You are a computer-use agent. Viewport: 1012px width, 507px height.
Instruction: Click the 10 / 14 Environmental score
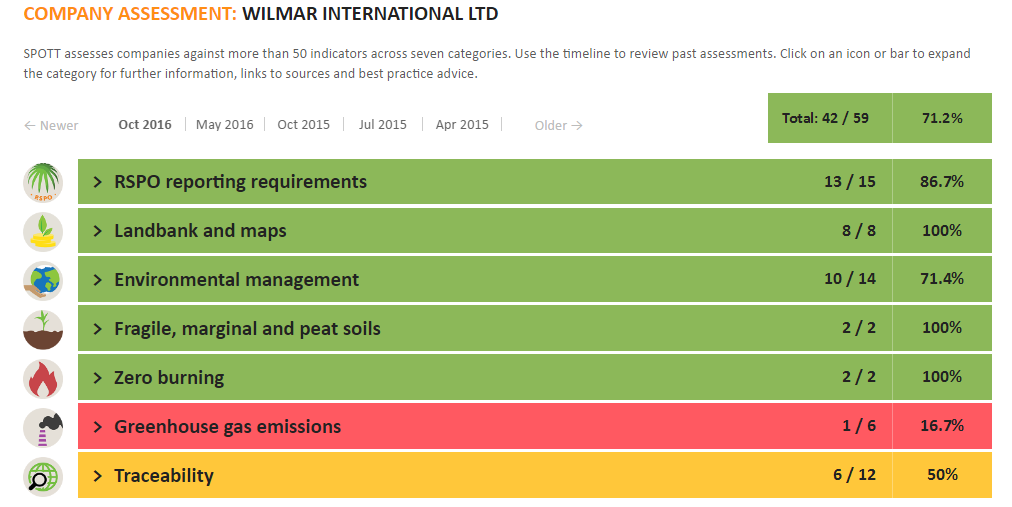coord(849,279)
